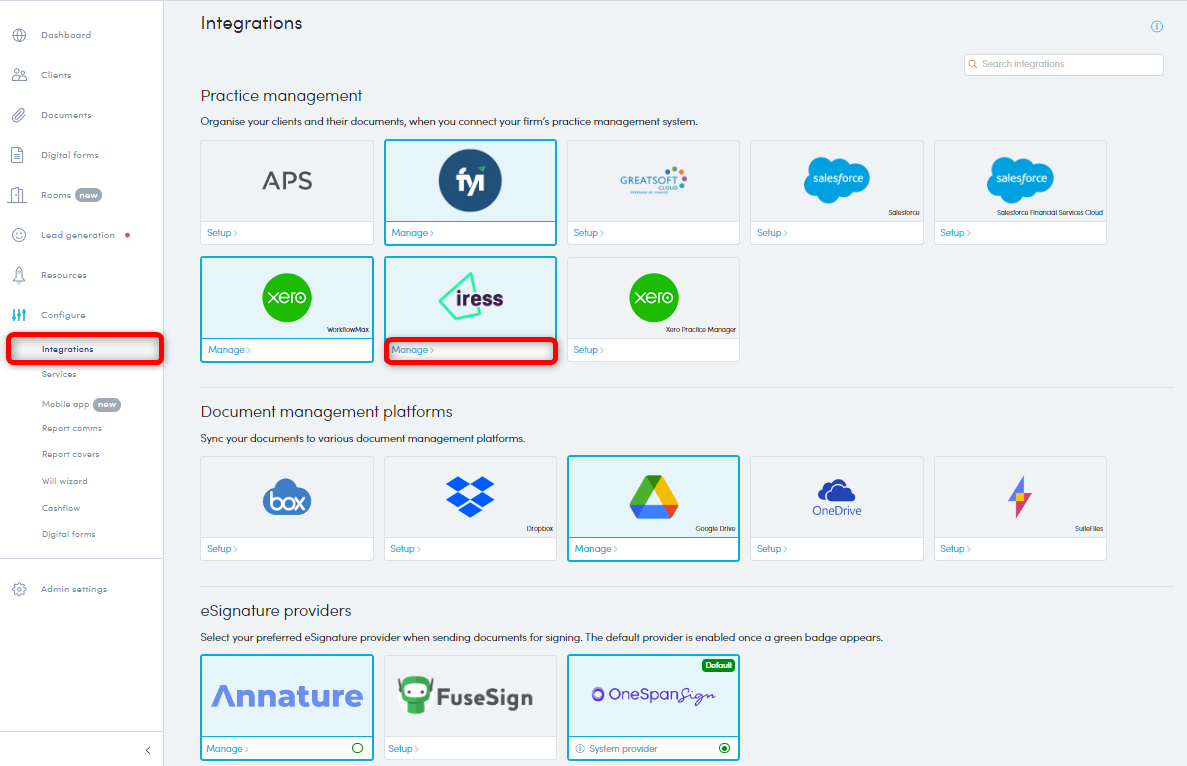The width and height of the screenshot is (1187, 766).
Task: Click the Rooms door icon
Action: (17, 195)
